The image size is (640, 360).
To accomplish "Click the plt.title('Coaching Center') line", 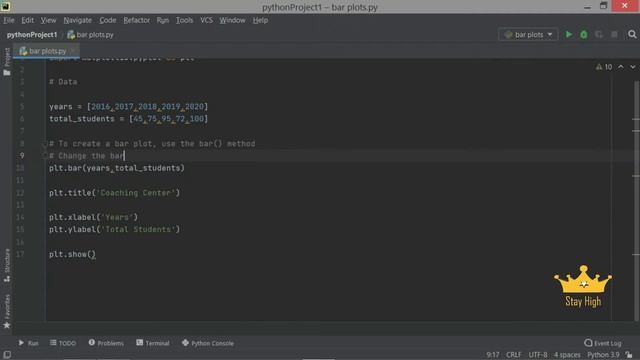I will (x=114, y=193).
